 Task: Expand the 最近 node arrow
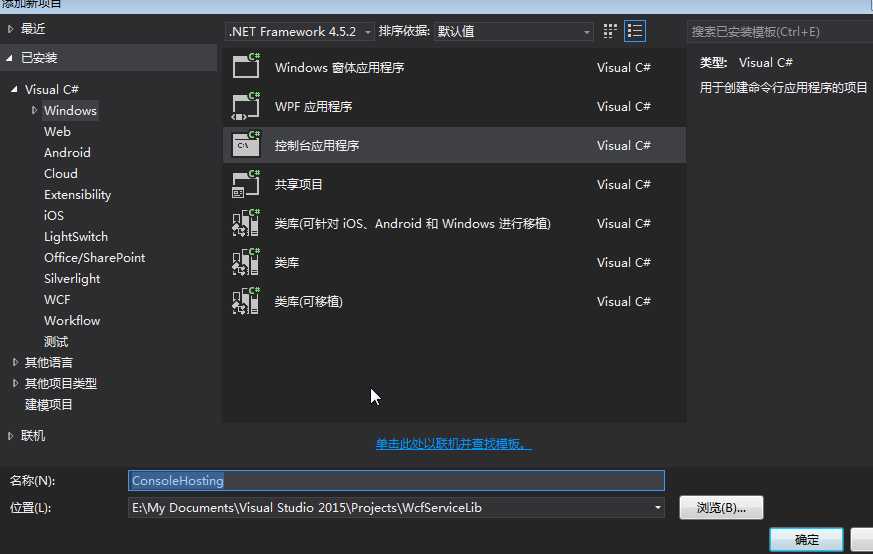10,29
